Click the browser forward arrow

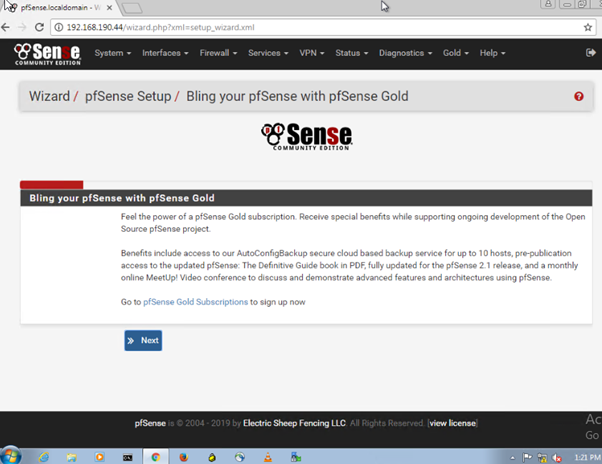pyautogui.click(x=22, y=27)
